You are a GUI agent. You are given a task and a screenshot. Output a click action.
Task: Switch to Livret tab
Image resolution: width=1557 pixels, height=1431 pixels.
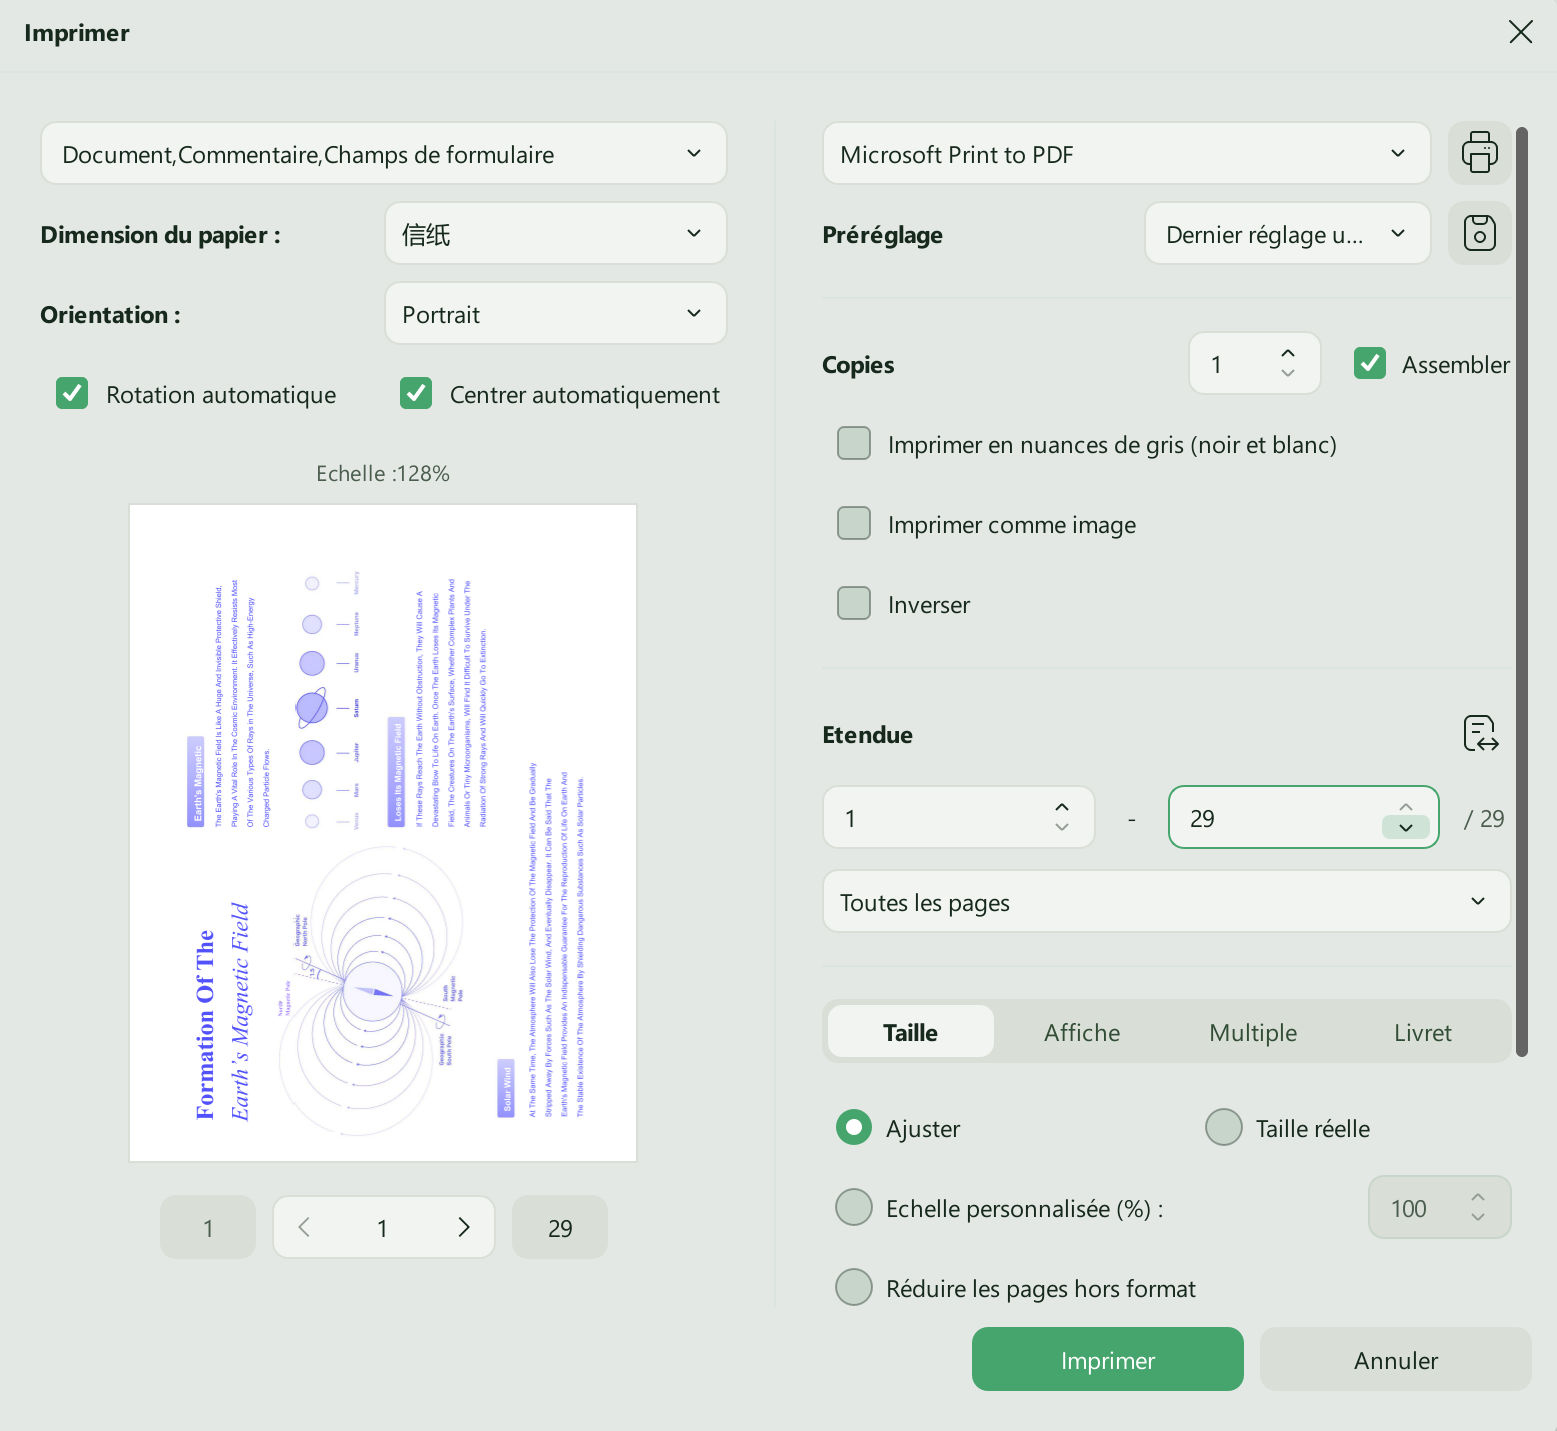tap(1423, 1031)
